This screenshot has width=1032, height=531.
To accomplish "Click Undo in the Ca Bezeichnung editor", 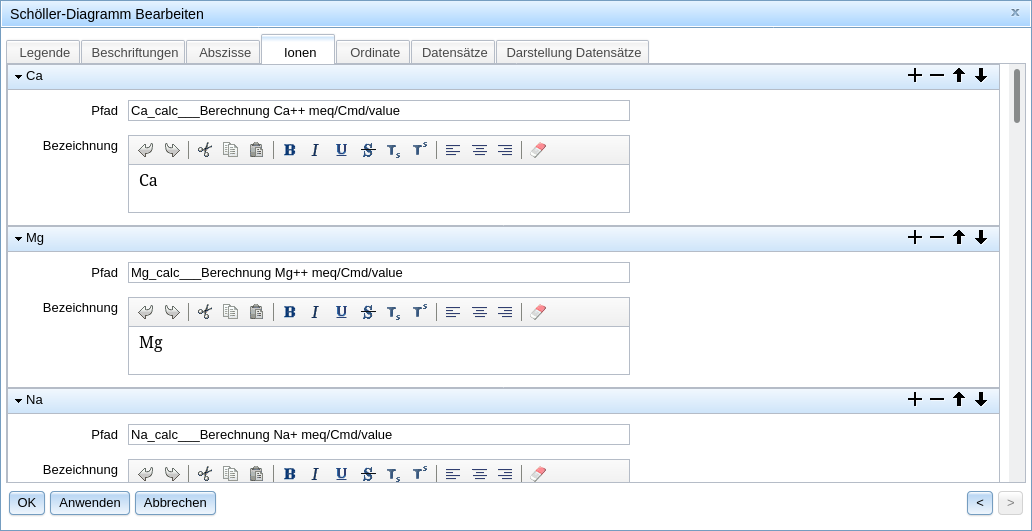I will (x=145, y=150).
